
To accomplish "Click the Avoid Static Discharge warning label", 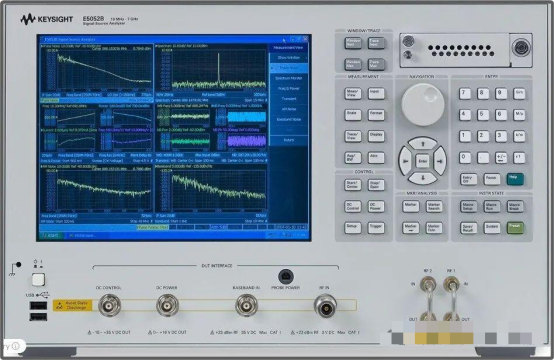I will (x=72, y=305).
